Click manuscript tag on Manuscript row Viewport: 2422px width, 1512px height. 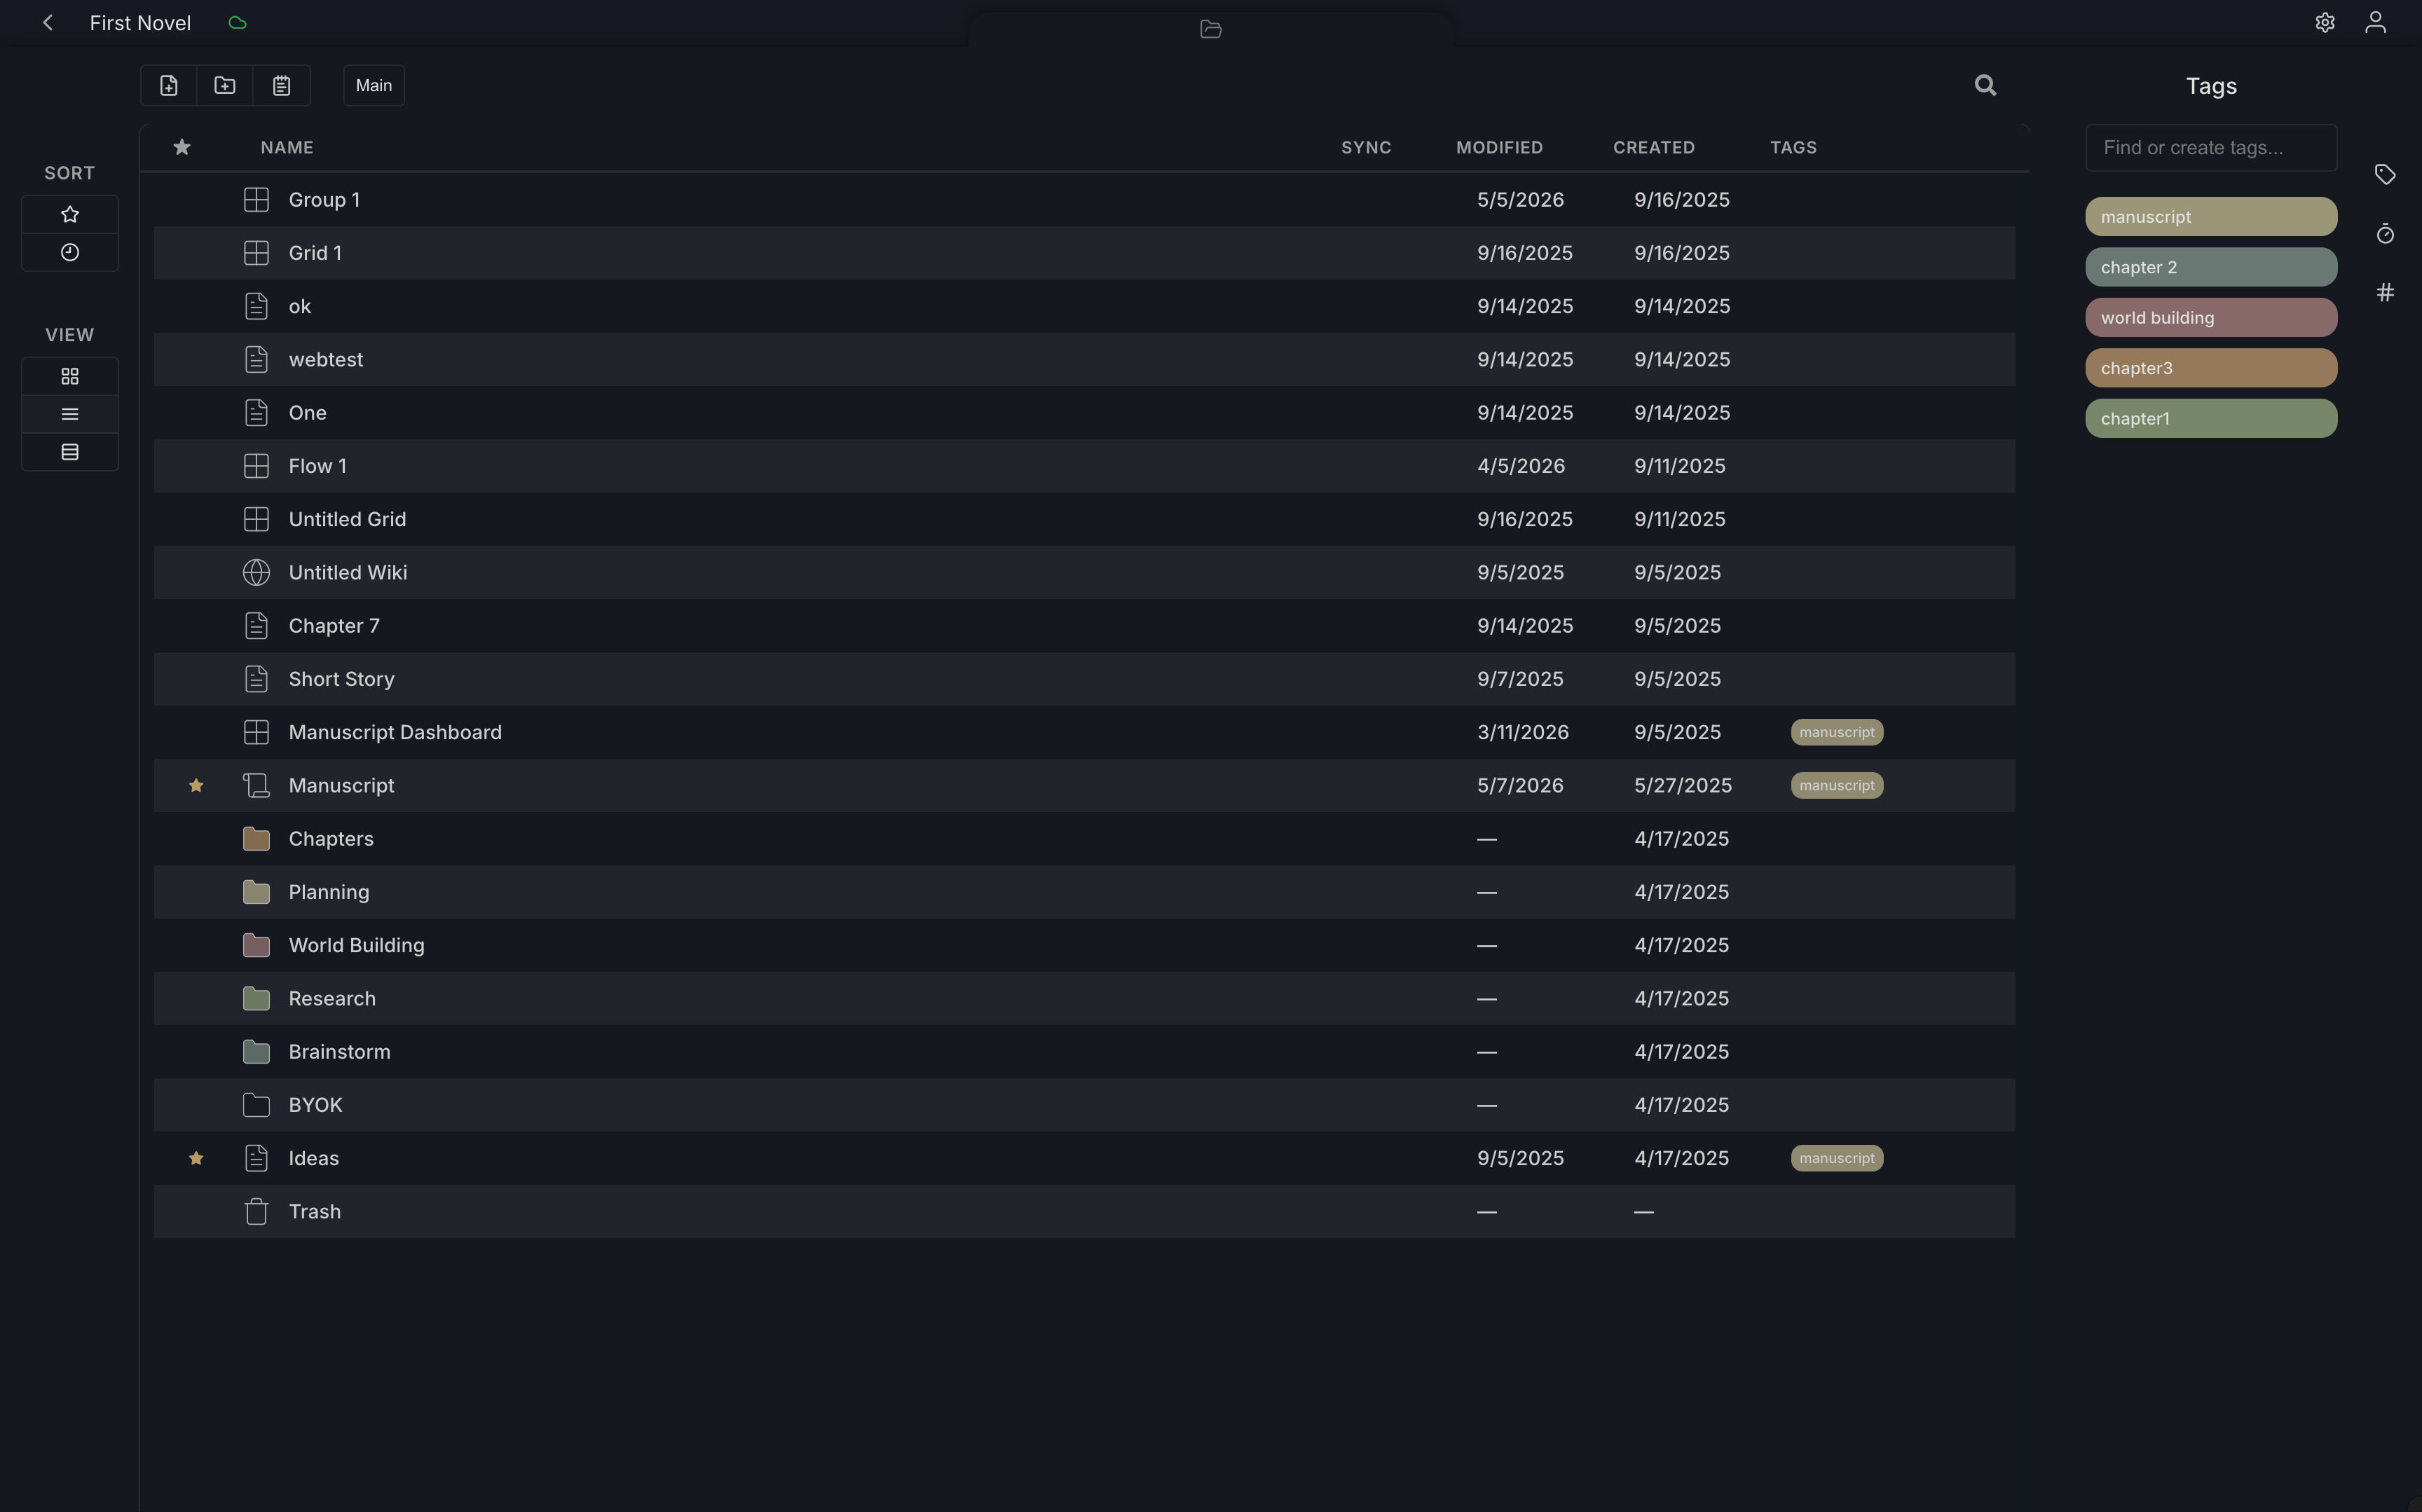(x=1836, y=785)
